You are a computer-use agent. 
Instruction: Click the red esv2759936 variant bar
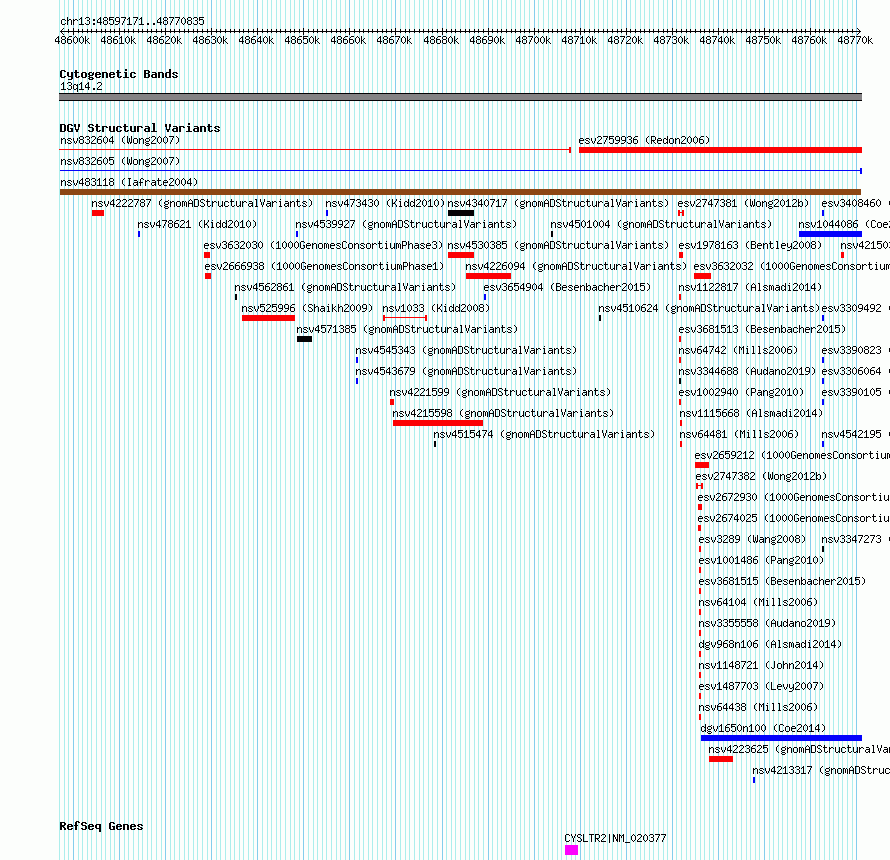[720, 150]
